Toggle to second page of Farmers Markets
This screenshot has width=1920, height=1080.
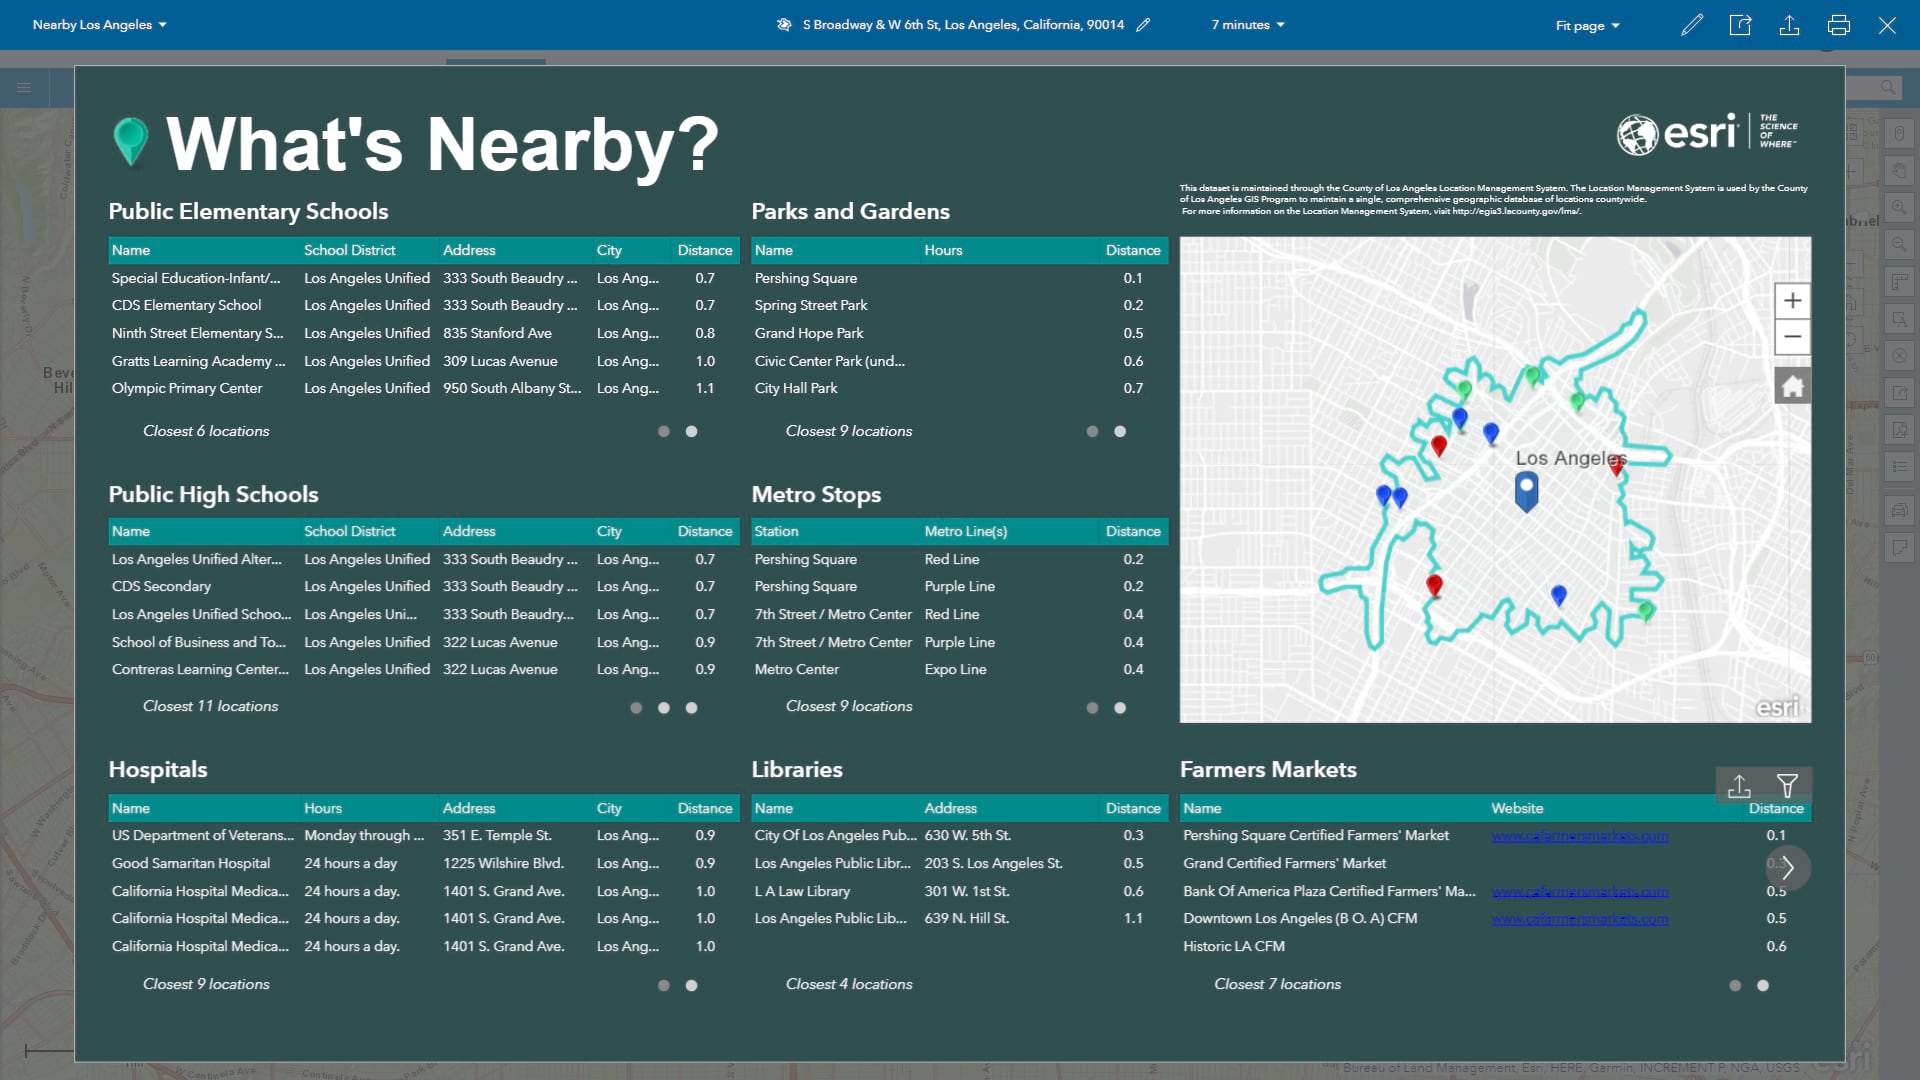[x=1763, y=984]
